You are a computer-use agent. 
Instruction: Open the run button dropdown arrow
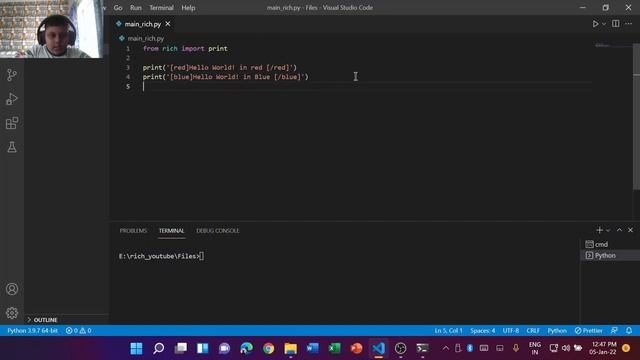pyautogui.click(x=604, y=24)
